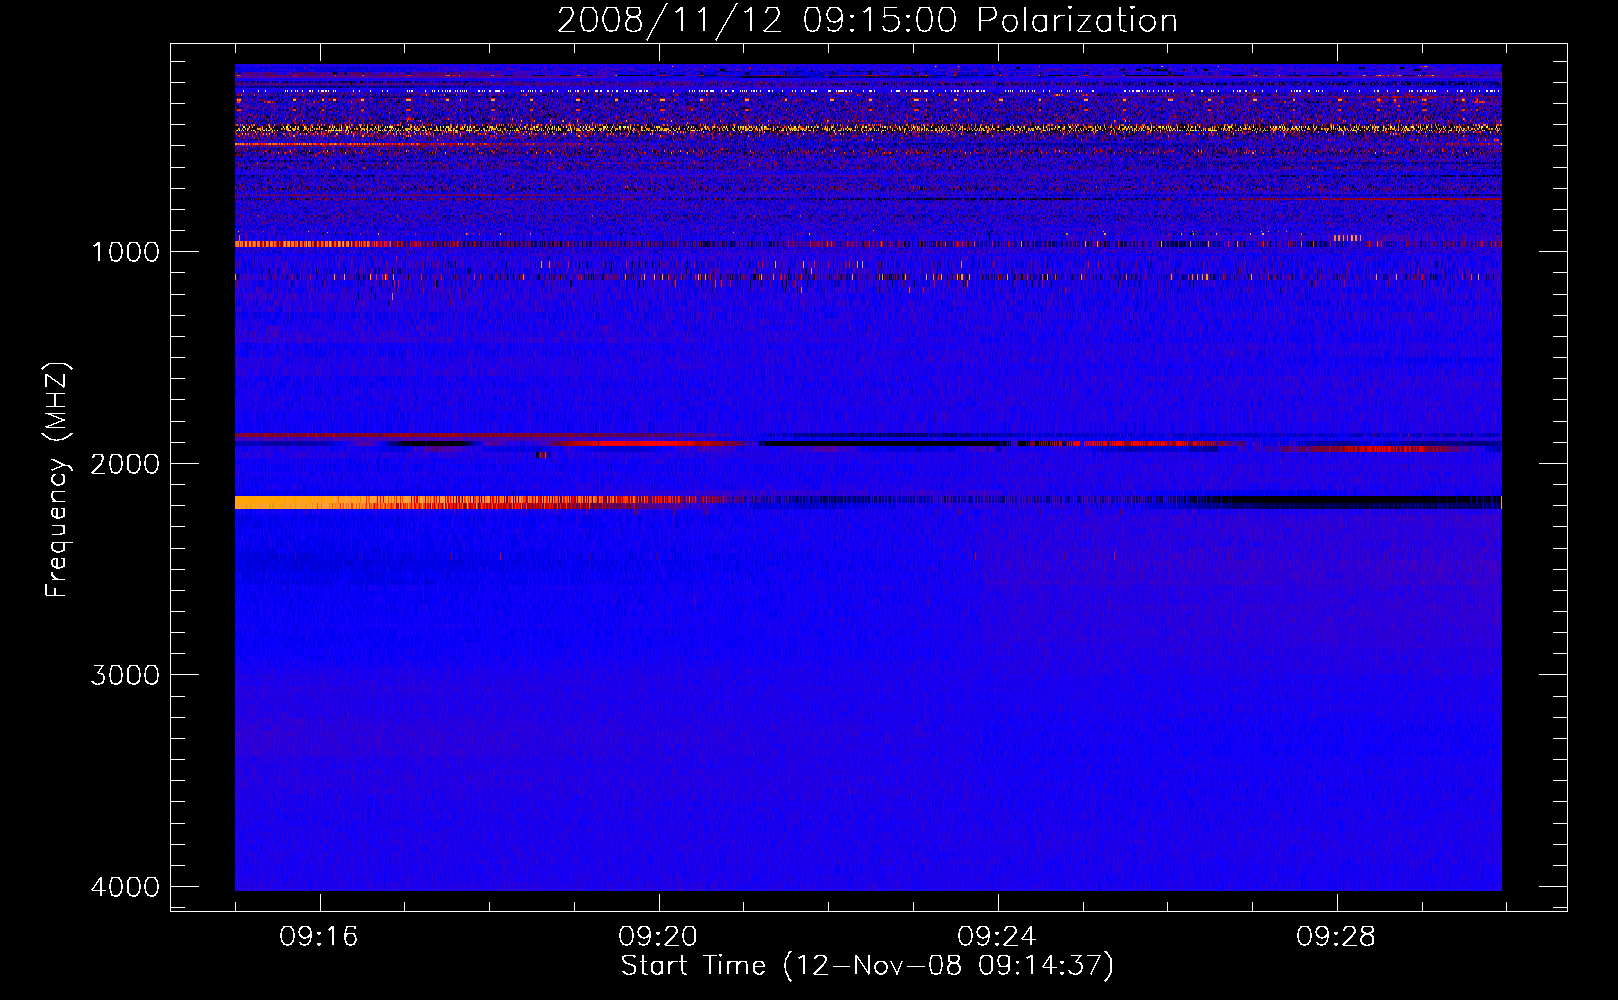Click the 'Frequency (MHZ)' axis label
The width and height of the screenshot is (1618, 1000).
tap(58, 480)
